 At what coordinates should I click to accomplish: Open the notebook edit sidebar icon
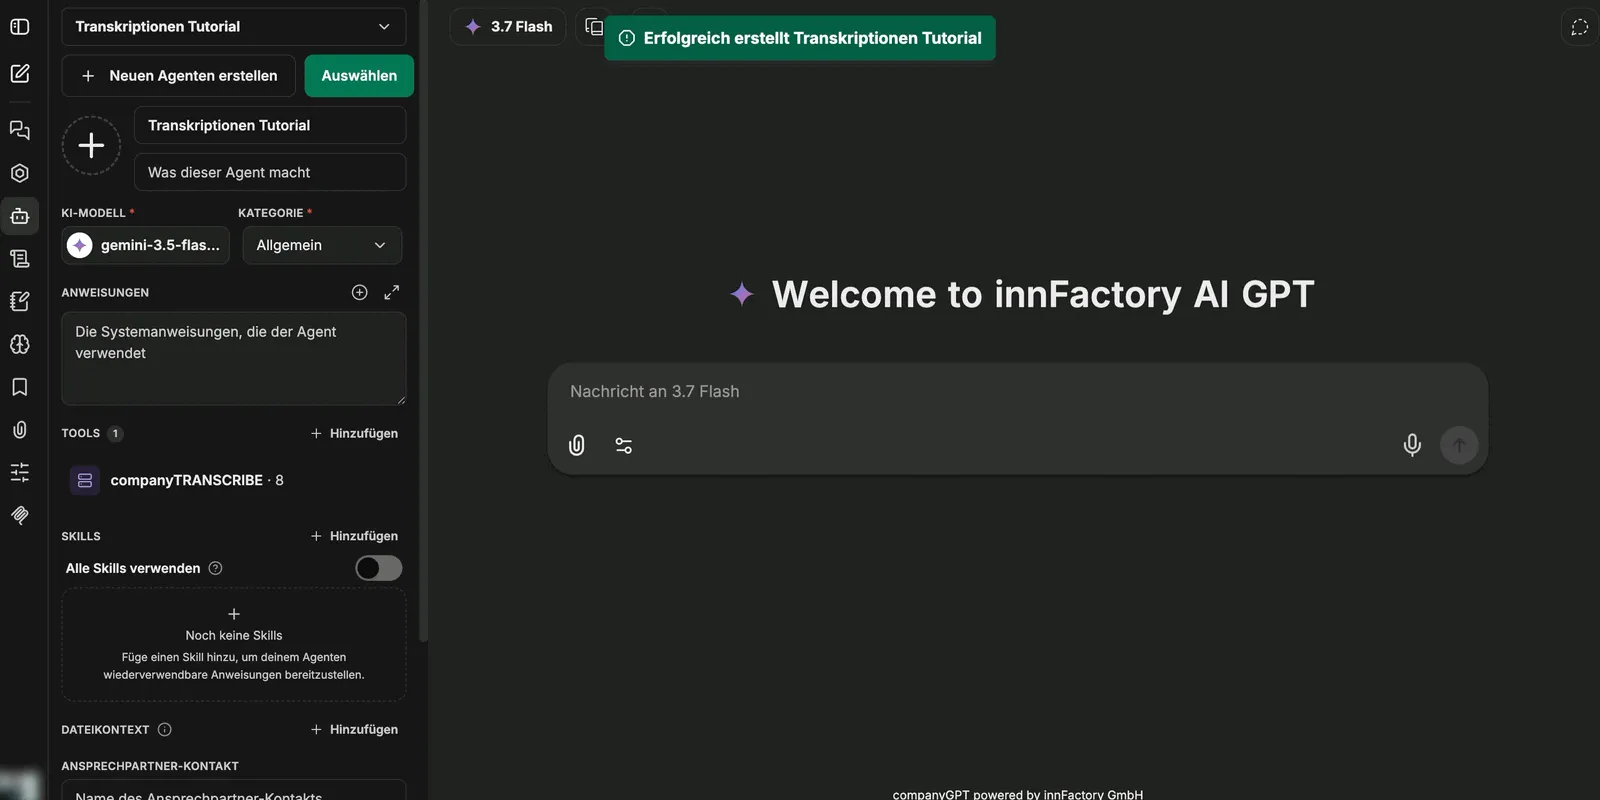coord(20,301)
